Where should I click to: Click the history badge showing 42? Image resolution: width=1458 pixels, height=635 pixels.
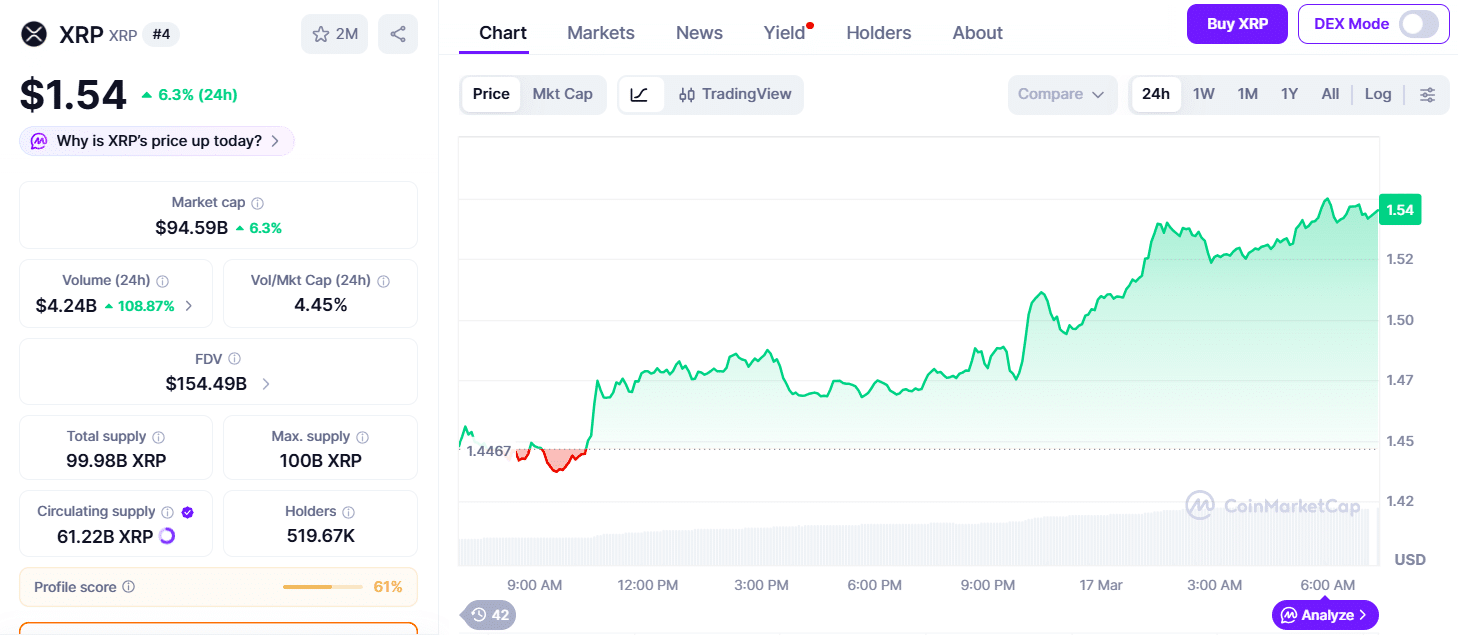pyautogui.click(x=490, y=615)
